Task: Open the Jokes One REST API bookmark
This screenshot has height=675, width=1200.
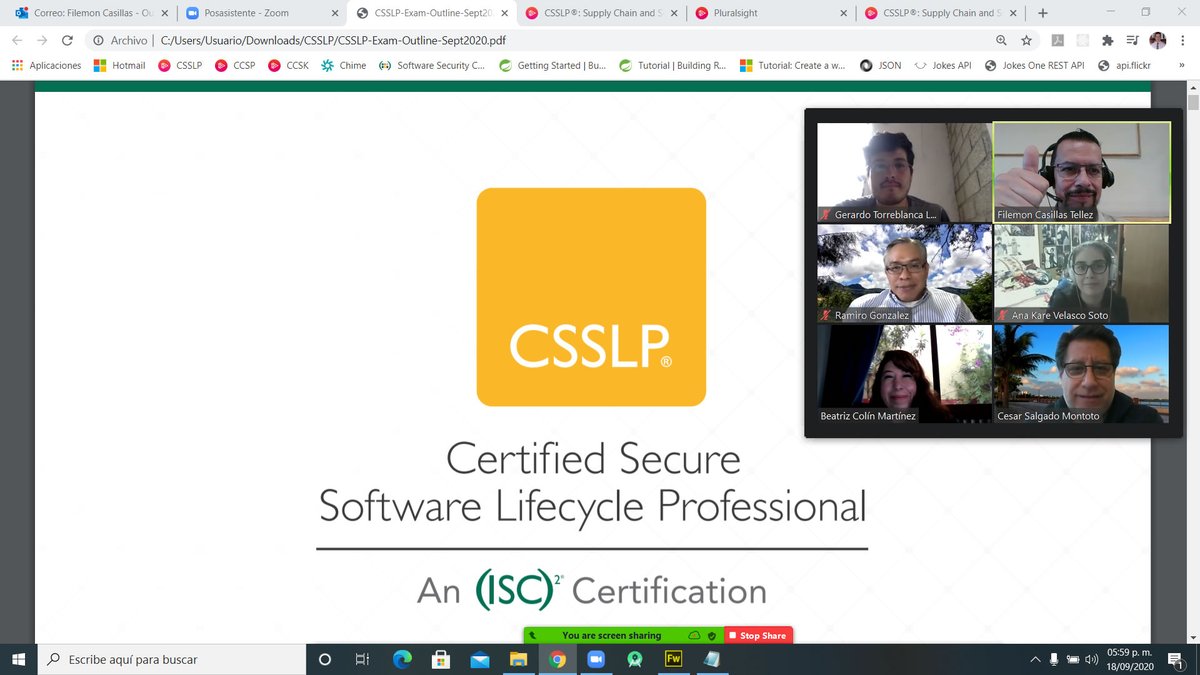Action: pyautogui.click(x=1034, y=65)
